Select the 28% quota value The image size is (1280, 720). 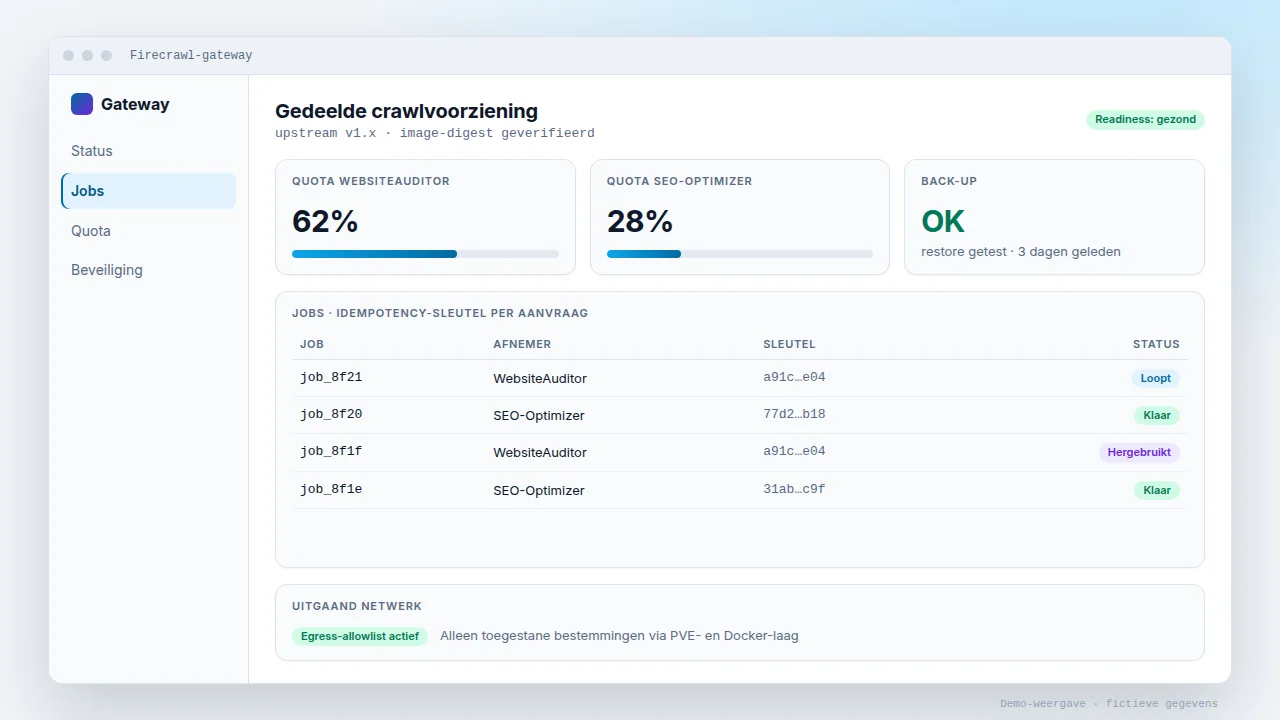(x=640, y=221)
